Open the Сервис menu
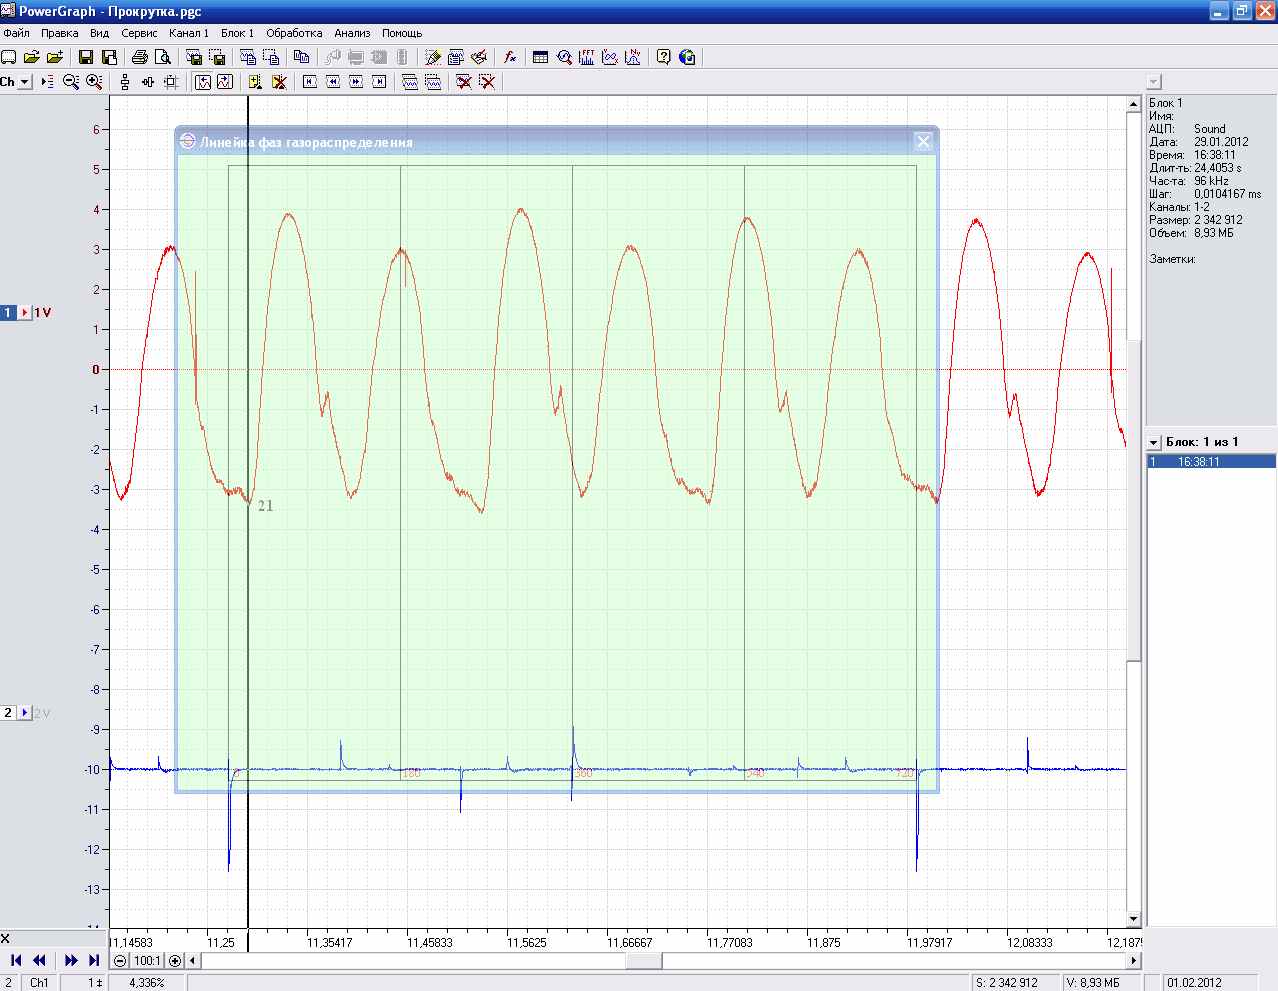 [139, 33]
